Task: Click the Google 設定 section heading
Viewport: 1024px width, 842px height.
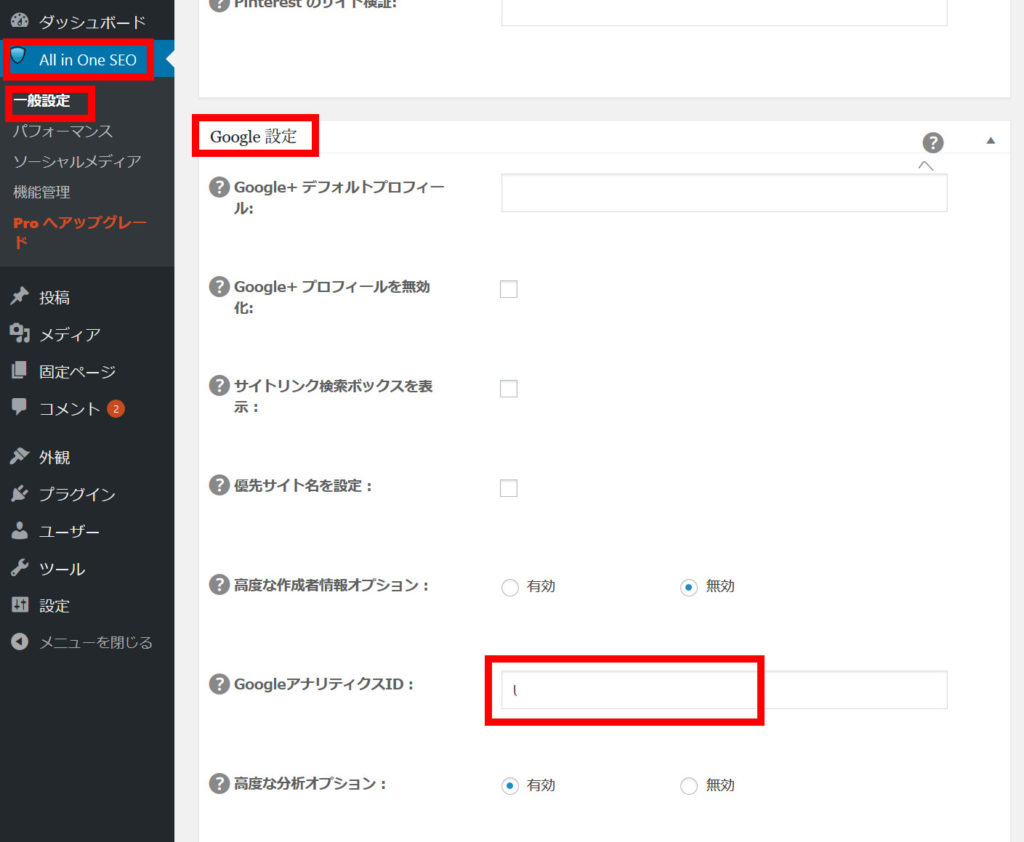Action: click(x=253, y=137)
